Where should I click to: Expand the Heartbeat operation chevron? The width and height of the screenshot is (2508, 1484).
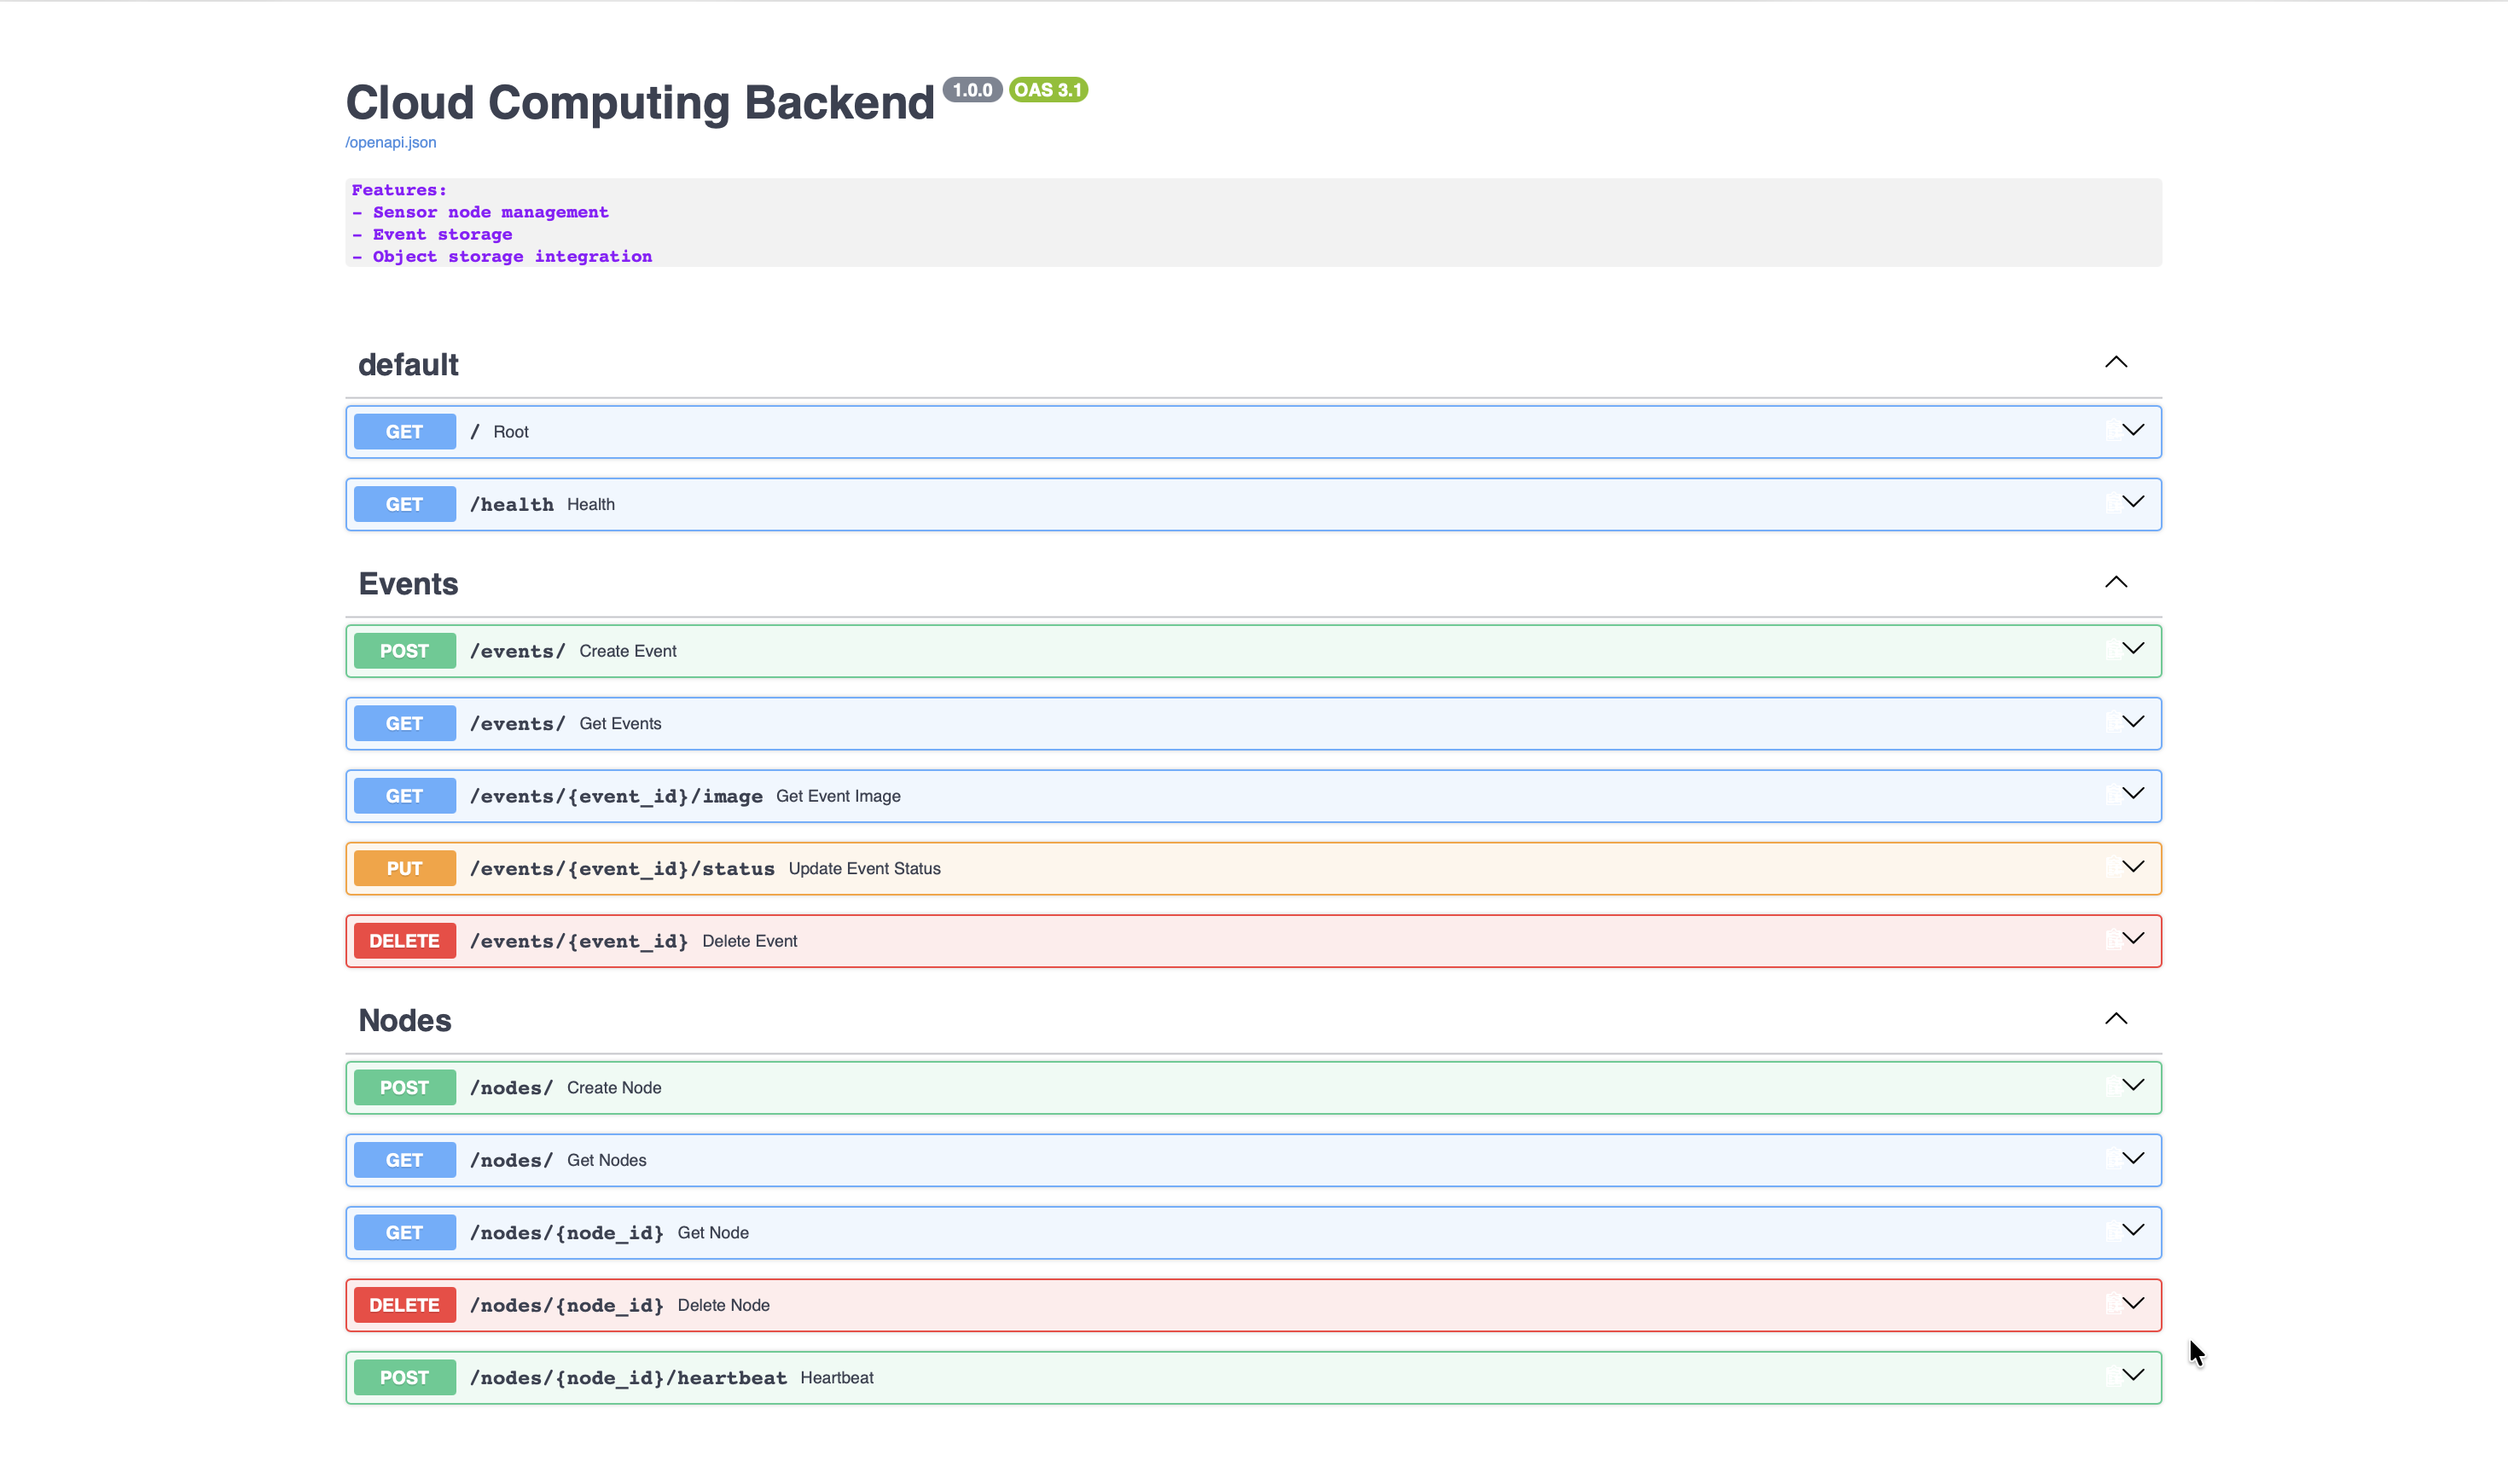tap(2134, 1375)
